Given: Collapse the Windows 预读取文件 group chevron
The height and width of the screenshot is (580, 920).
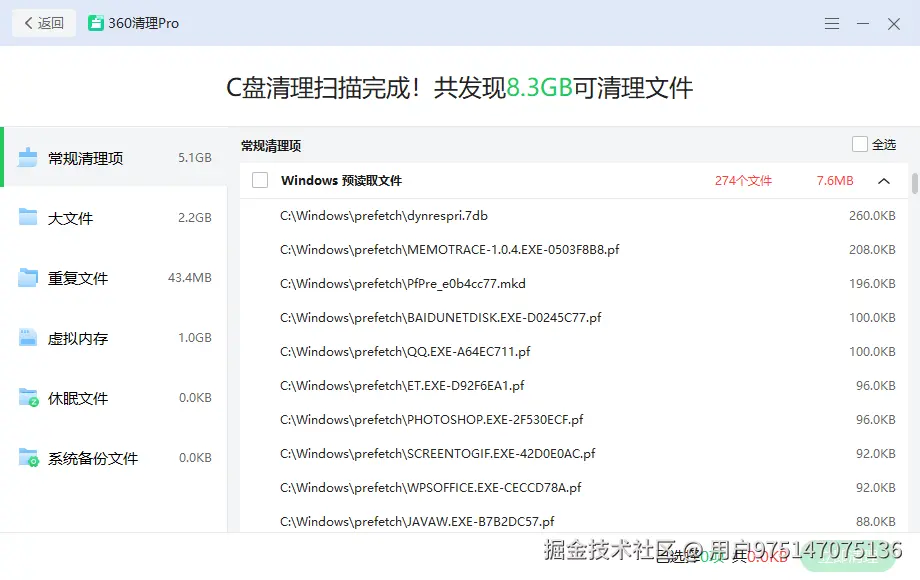Looking at the screenshot, I should (x=884, y=181).
